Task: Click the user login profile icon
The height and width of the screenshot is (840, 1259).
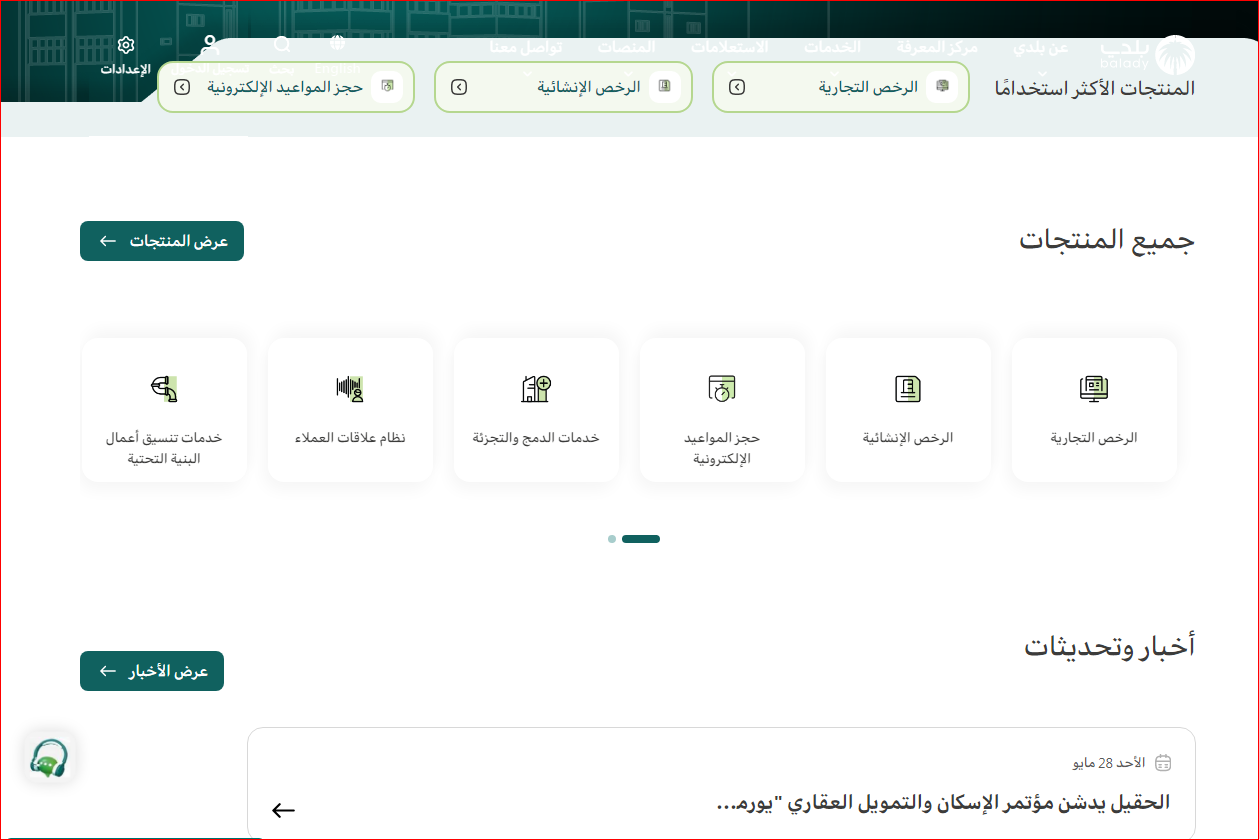Action: pos(210,45)
